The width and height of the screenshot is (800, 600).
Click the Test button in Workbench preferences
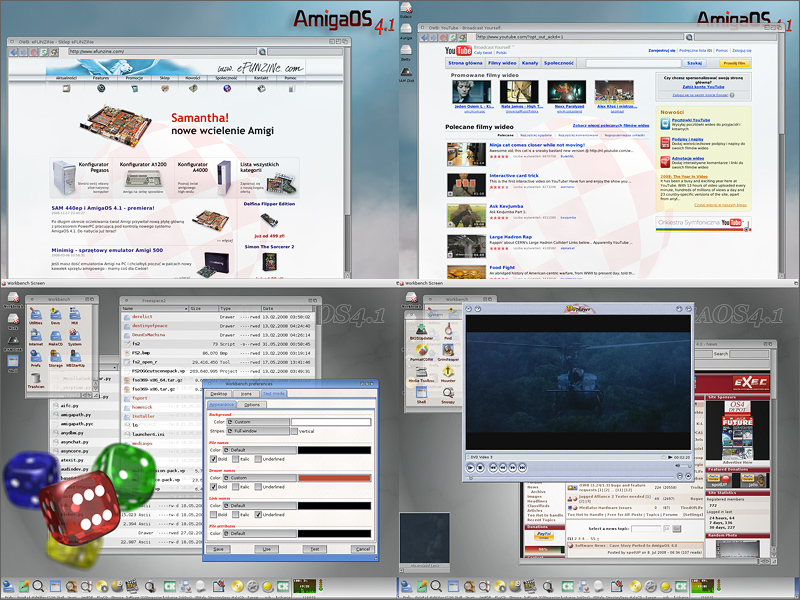315,549
